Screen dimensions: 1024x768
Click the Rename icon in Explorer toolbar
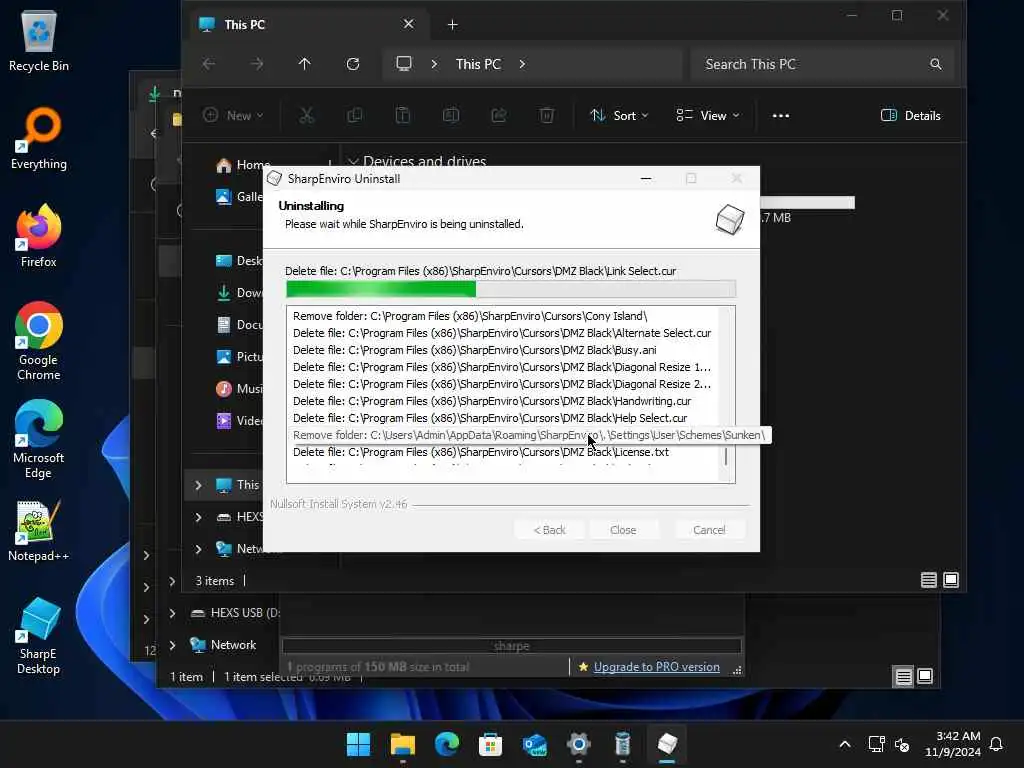(x=451, y=116)
